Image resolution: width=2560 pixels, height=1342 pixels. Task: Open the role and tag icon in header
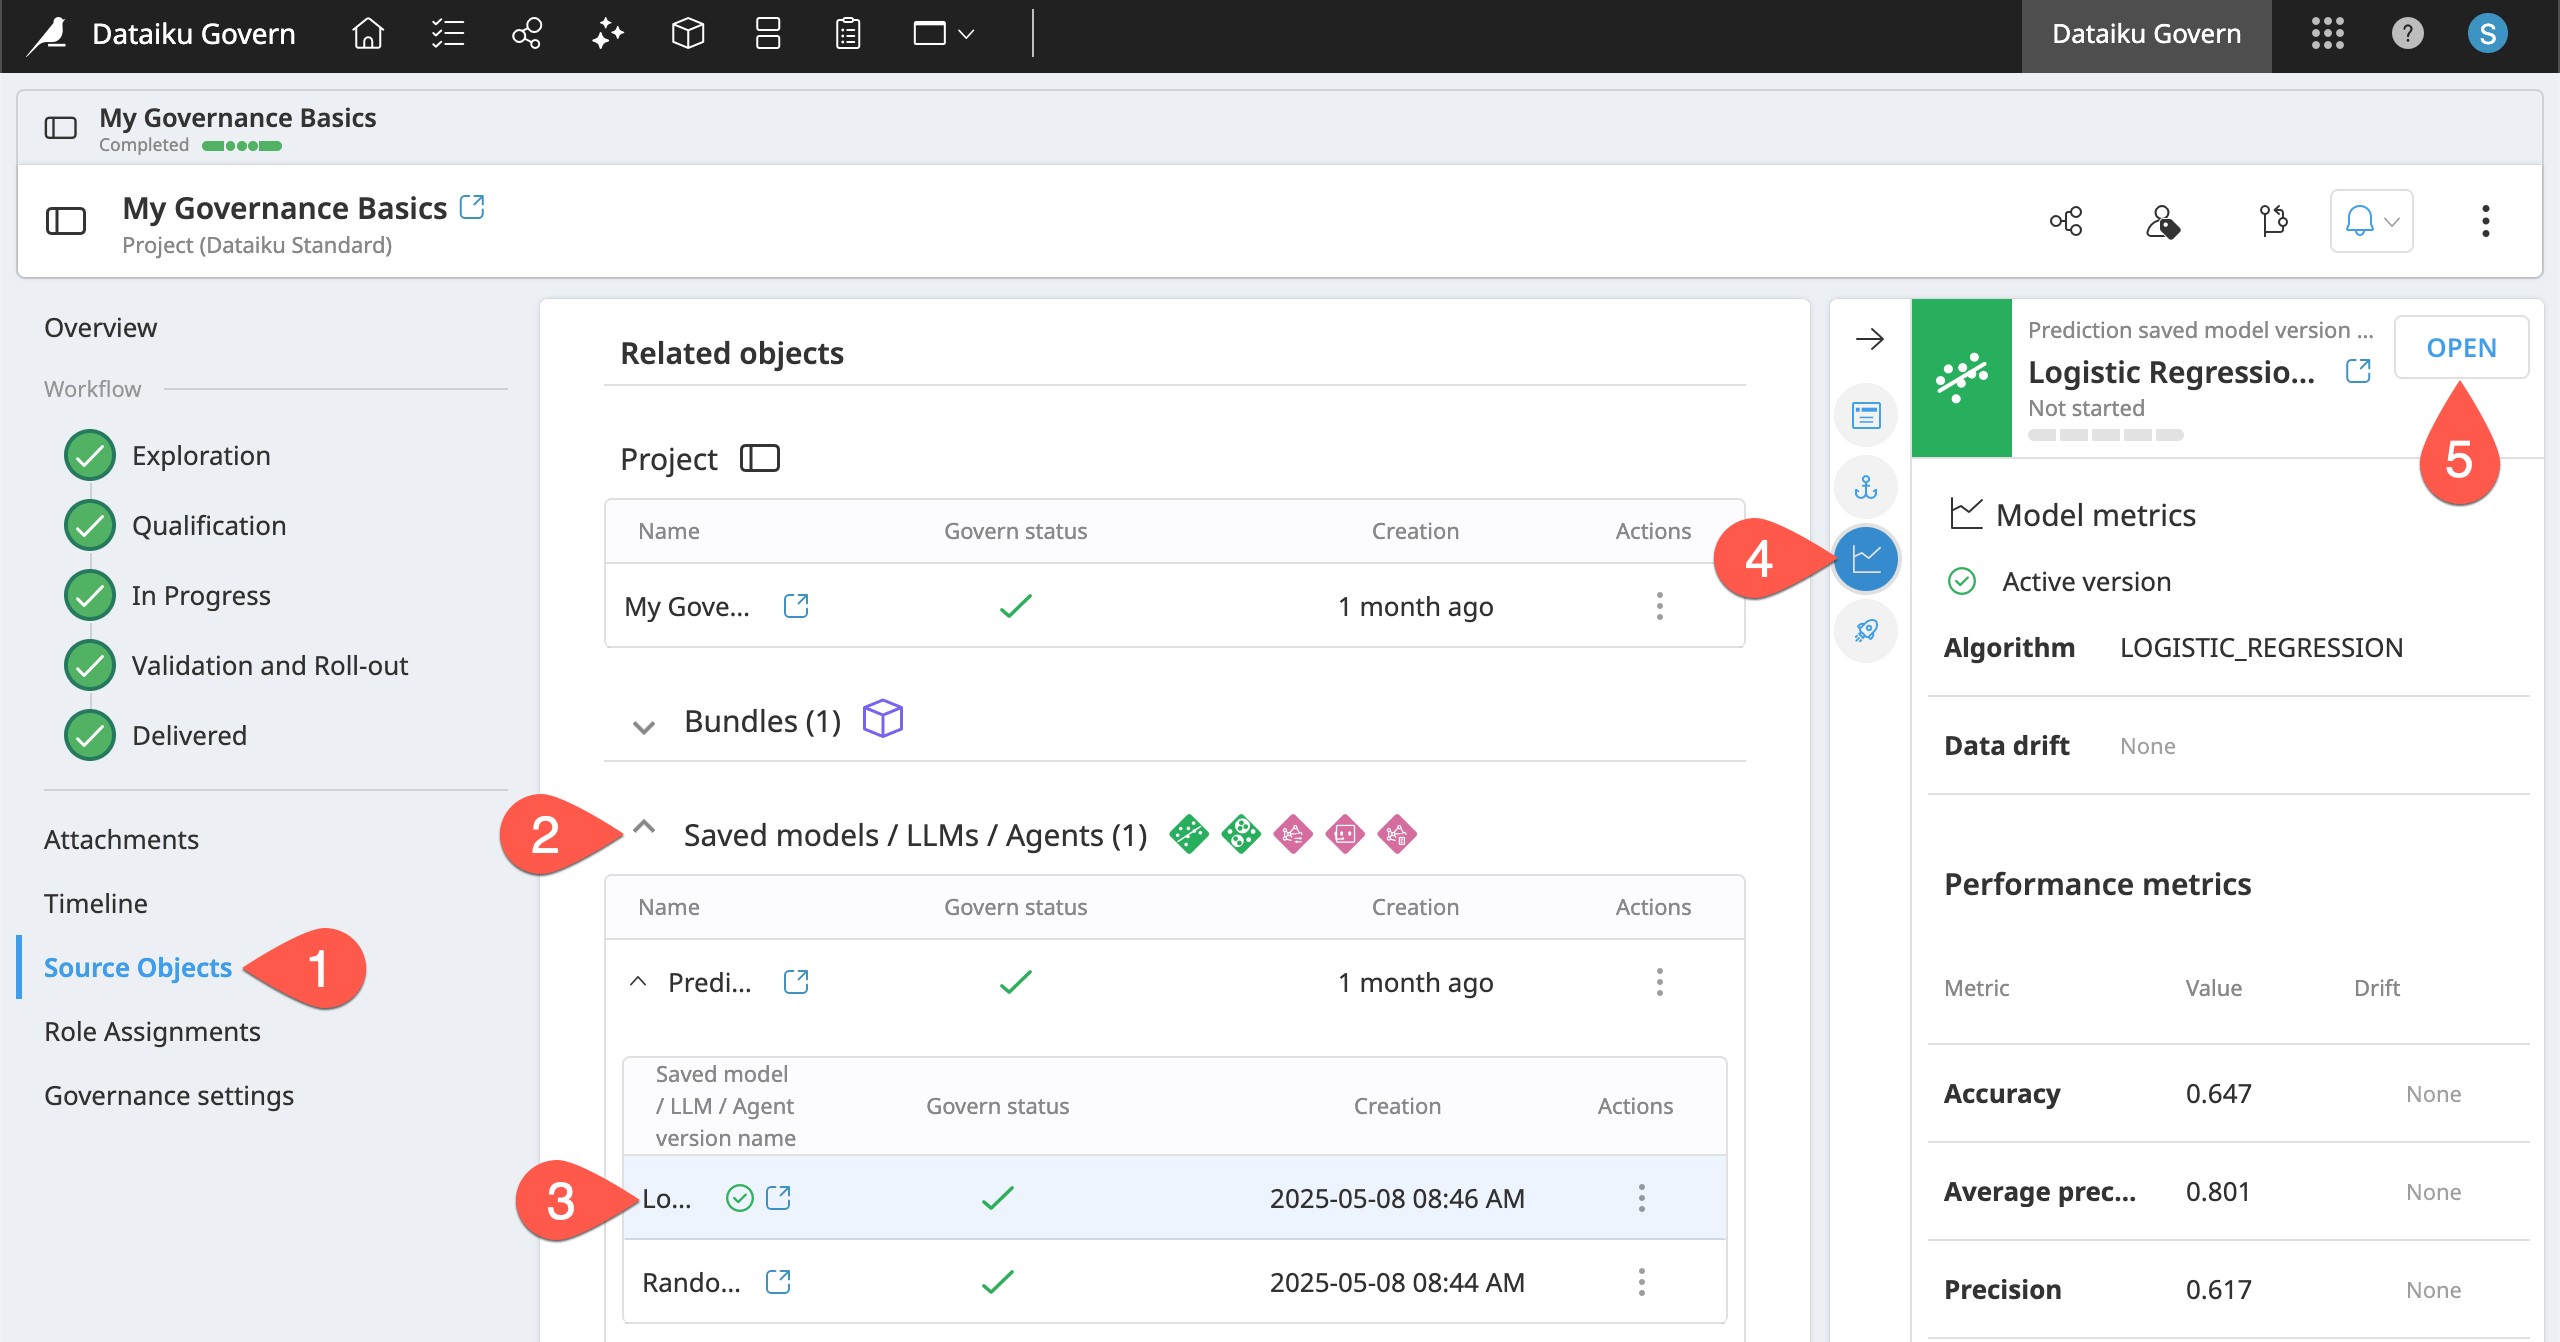point(2163,221)
